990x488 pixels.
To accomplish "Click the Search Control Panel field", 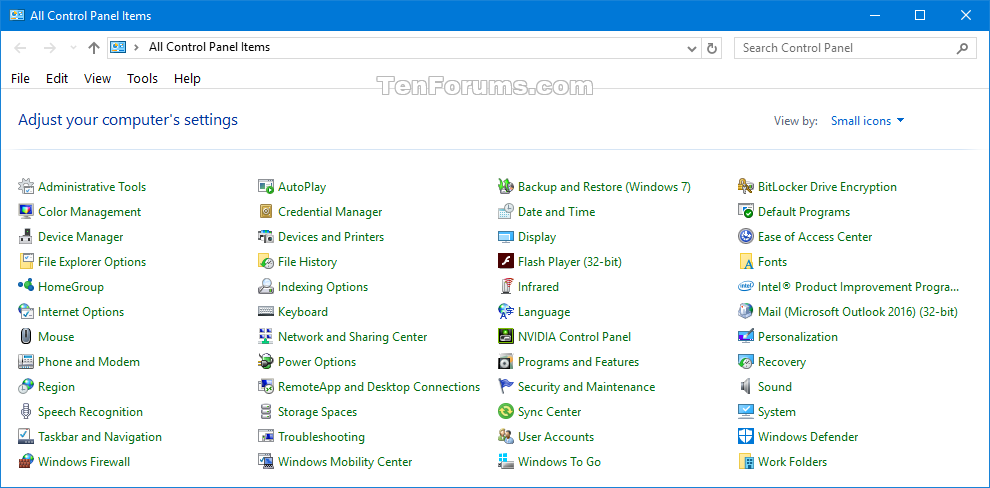I will coord(855,48).
